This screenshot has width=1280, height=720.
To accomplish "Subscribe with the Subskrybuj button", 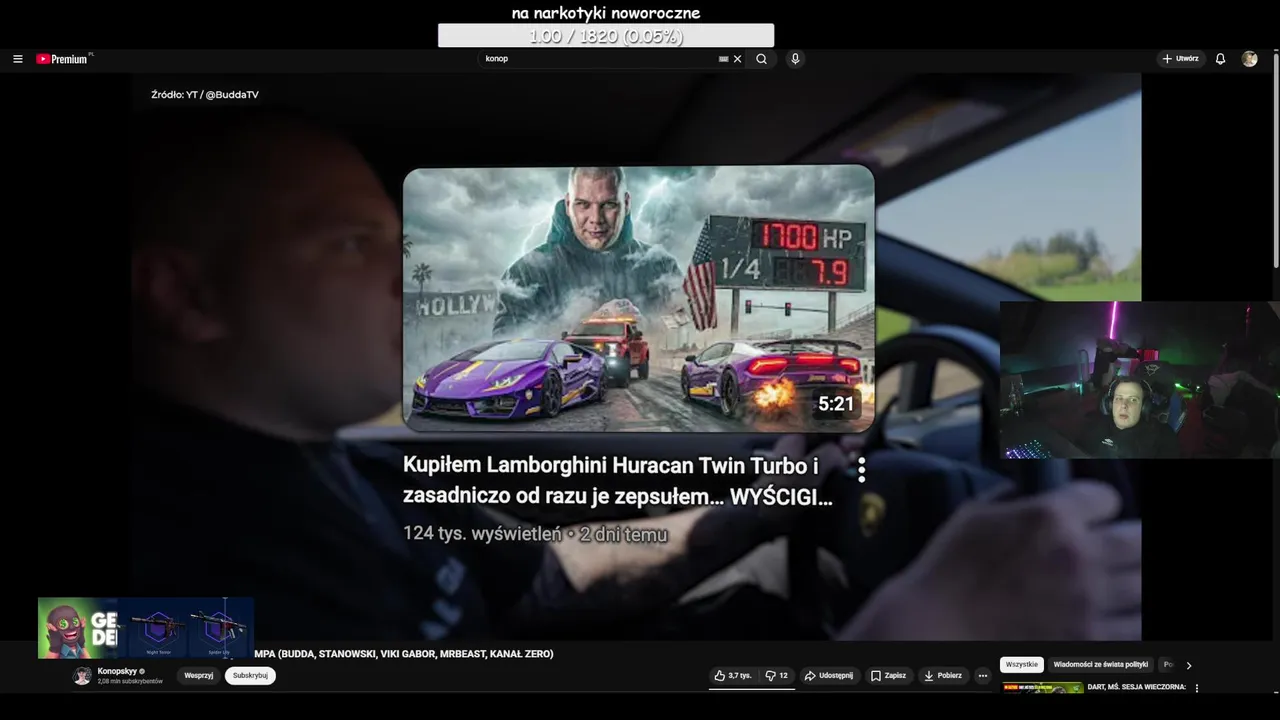I will click(250, 676).
